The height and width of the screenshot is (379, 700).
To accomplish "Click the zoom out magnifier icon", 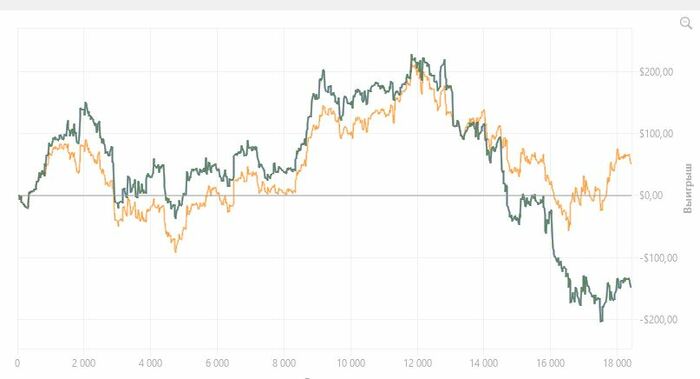I will pyautogui.click(x=686, y=23).
